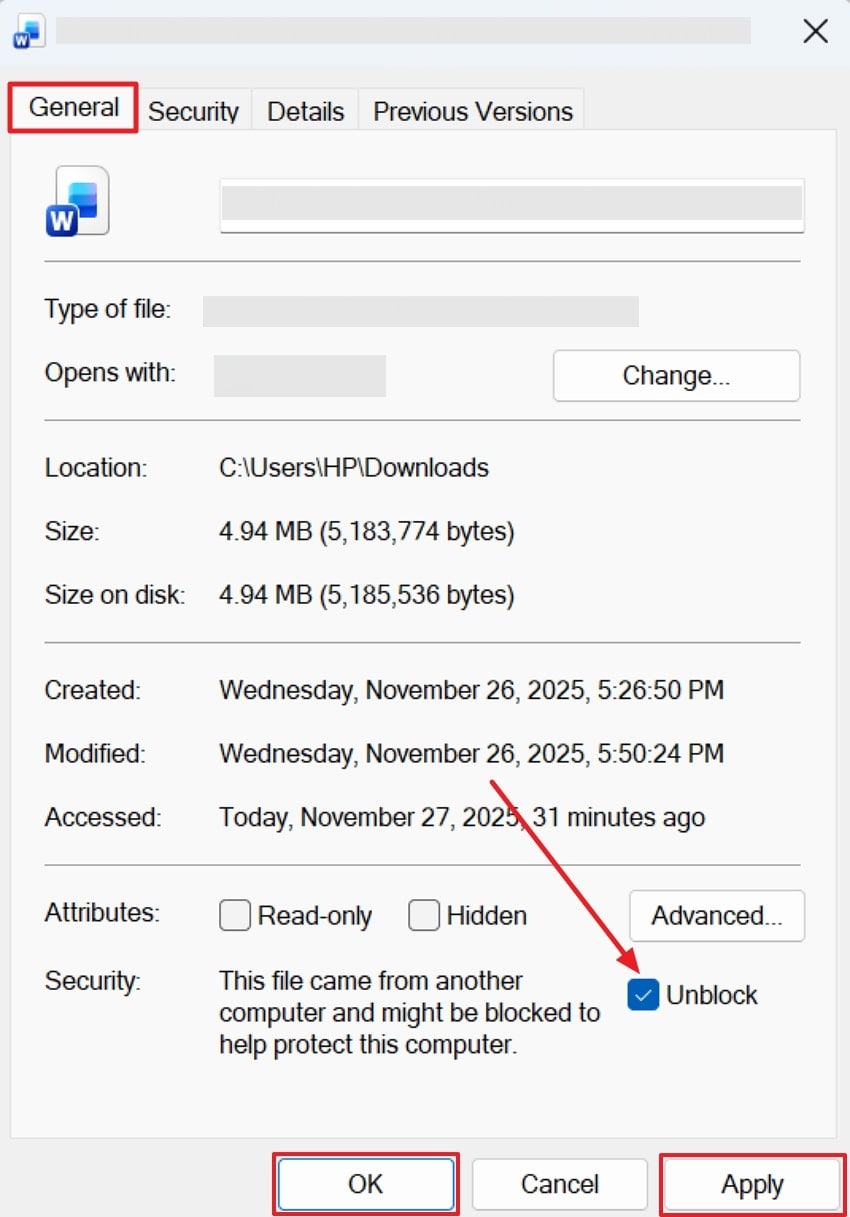Click the Word document icon
The image size is (850, 1217).
[x=78, y=200]
